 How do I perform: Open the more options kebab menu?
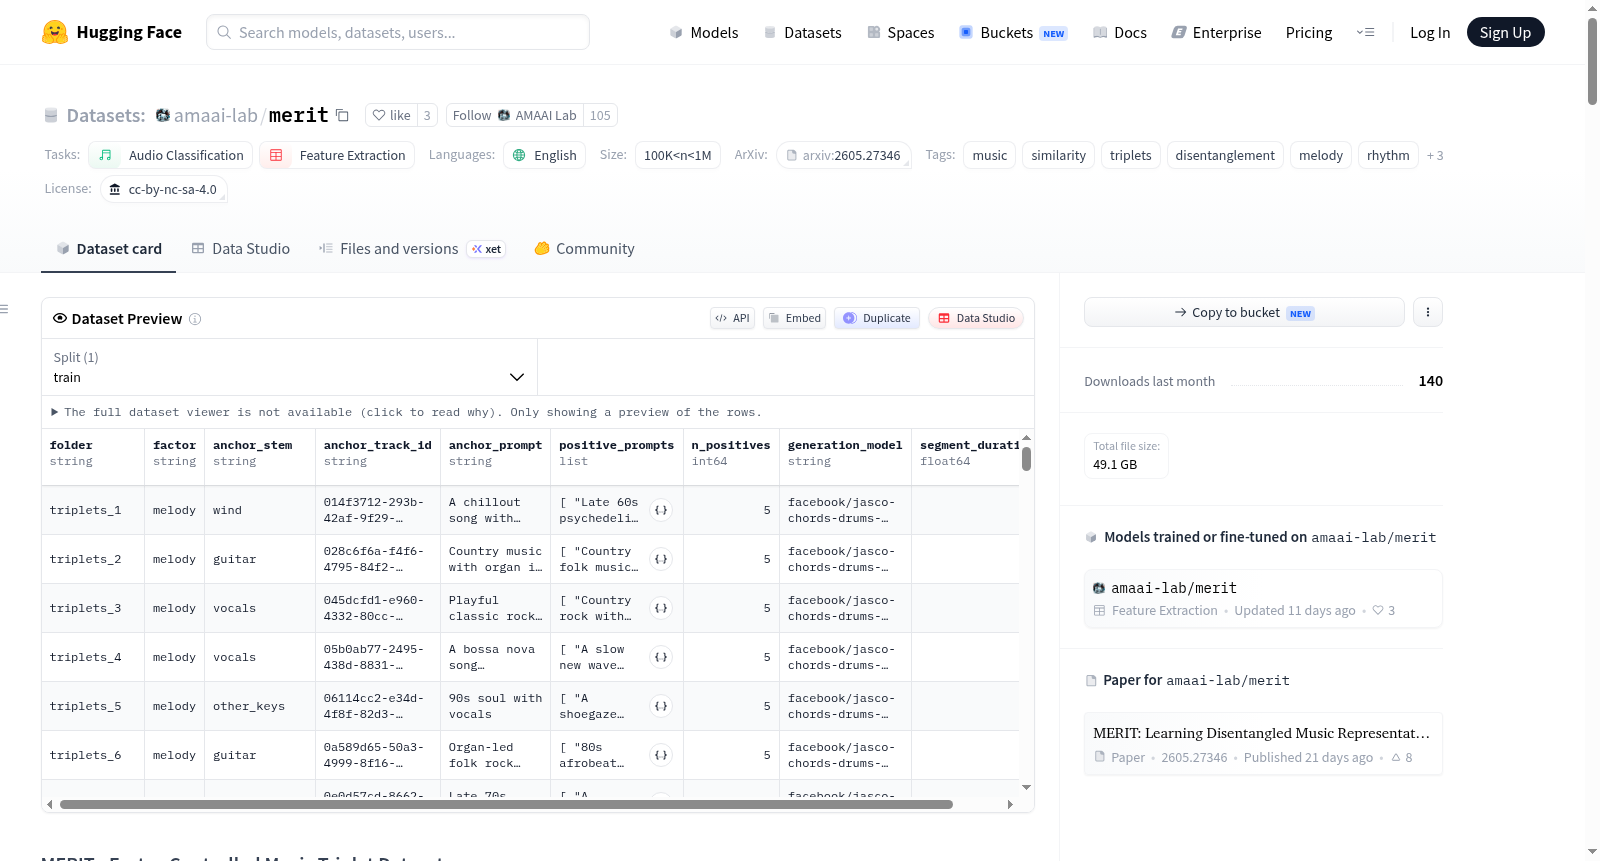point(1428,312)
